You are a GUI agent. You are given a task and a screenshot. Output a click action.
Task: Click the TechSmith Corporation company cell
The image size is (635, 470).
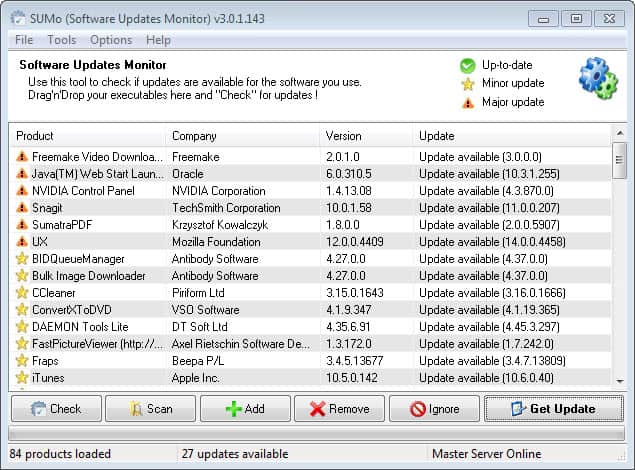(x=226, y=208)
